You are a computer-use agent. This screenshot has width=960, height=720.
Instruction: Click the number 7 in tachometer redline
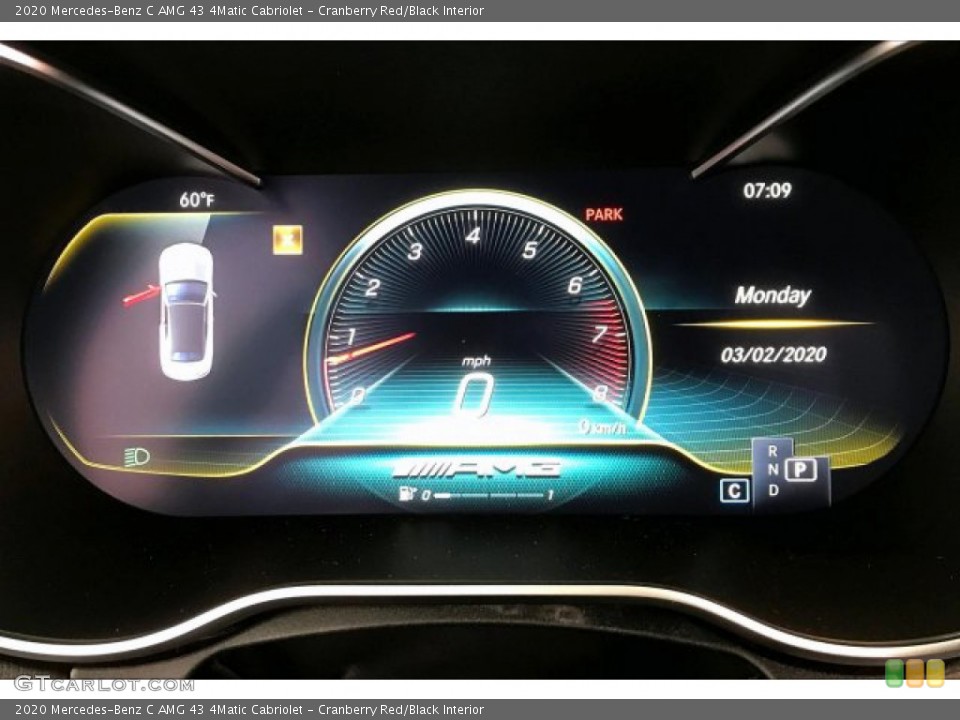pyautogui.click(x=599, y=334)
